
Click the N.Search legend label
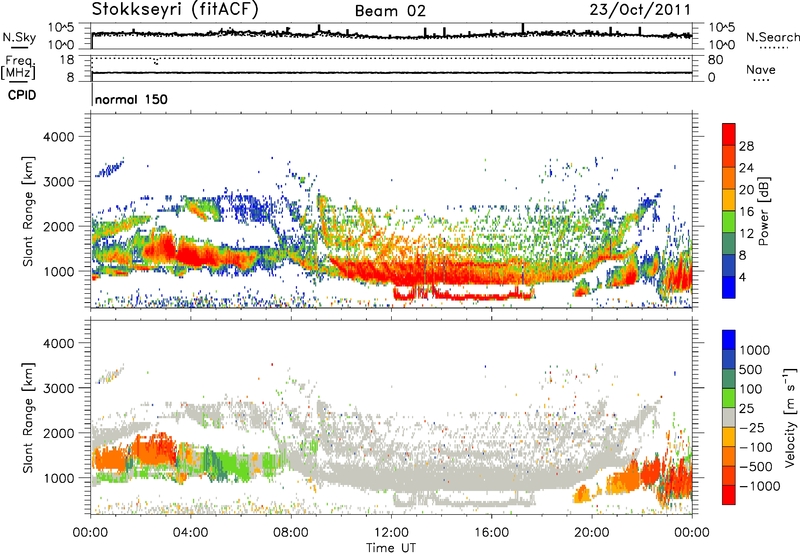click(x=772, y=37)
